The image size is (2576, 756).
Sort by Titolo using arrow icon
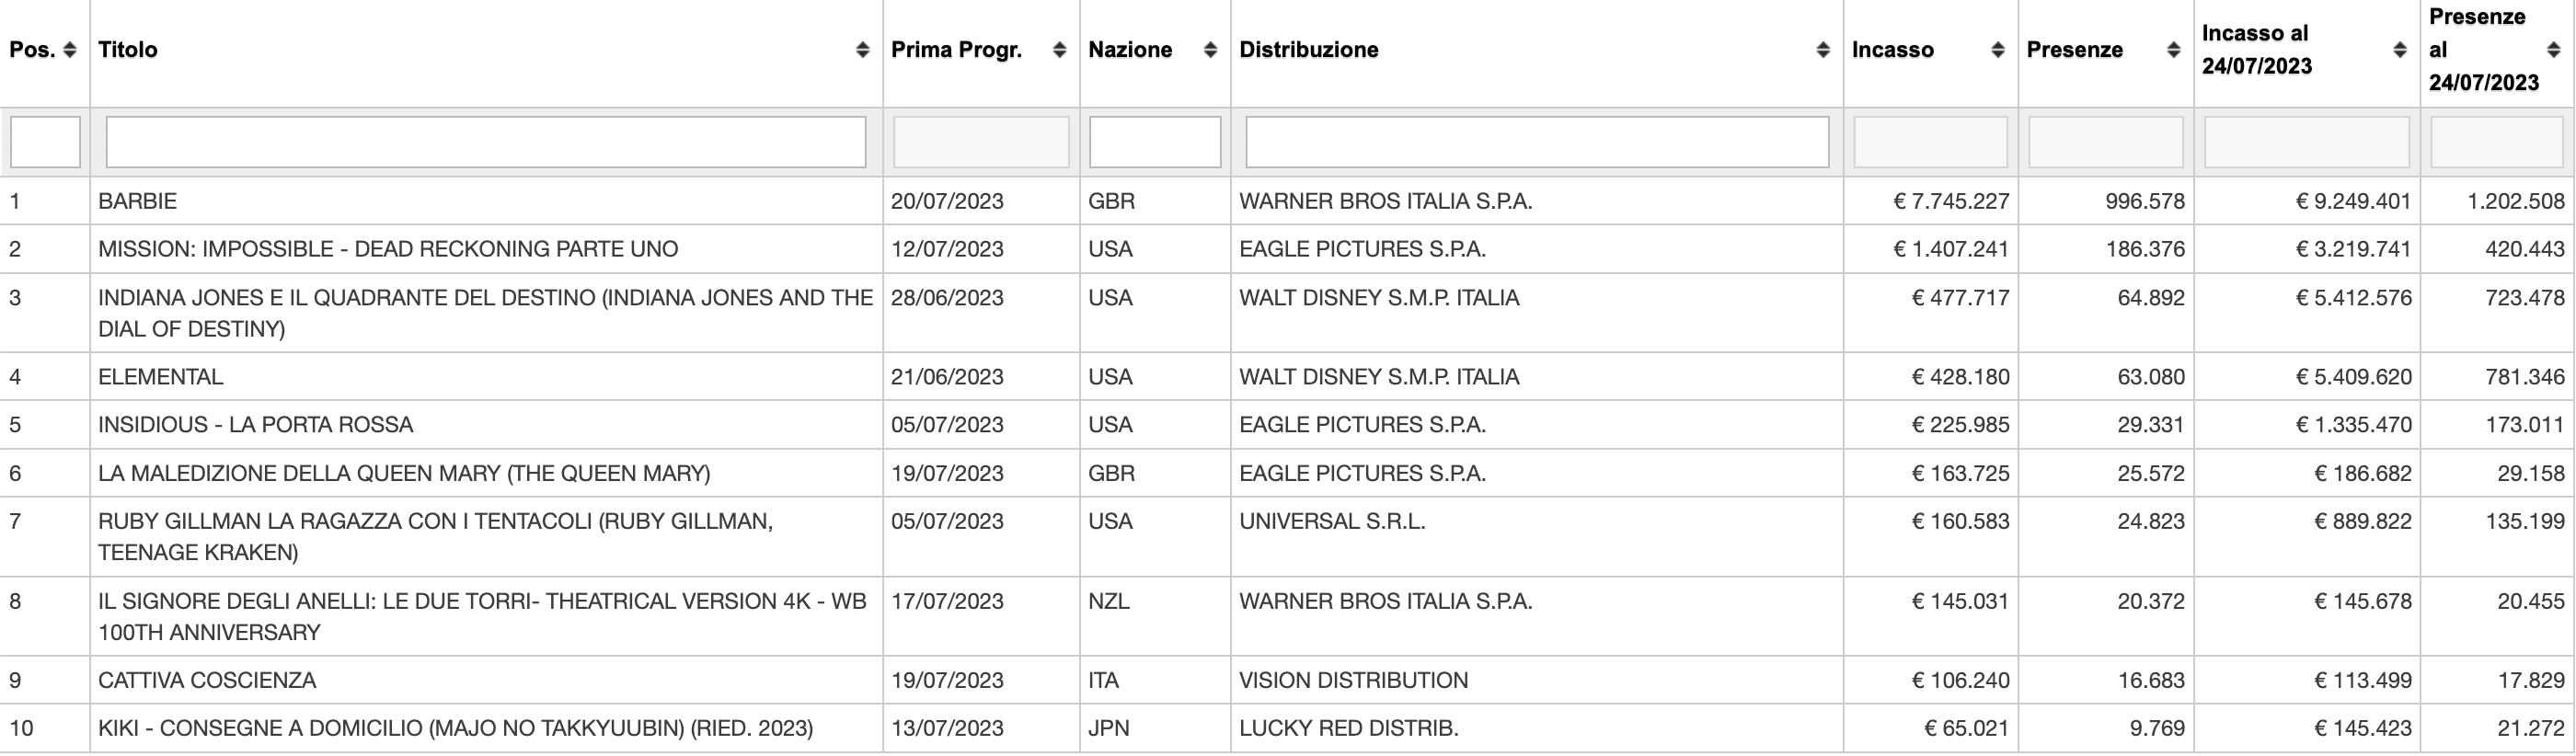(x=862, y=50)
